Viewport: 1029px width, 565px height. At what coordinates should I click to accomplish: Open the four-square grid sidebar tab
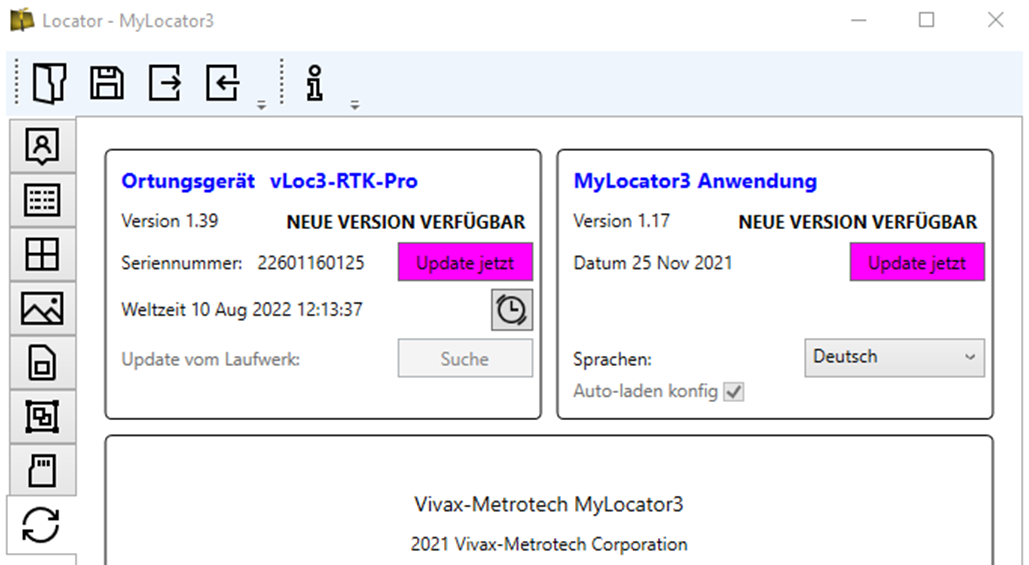(x=43, y=254)
